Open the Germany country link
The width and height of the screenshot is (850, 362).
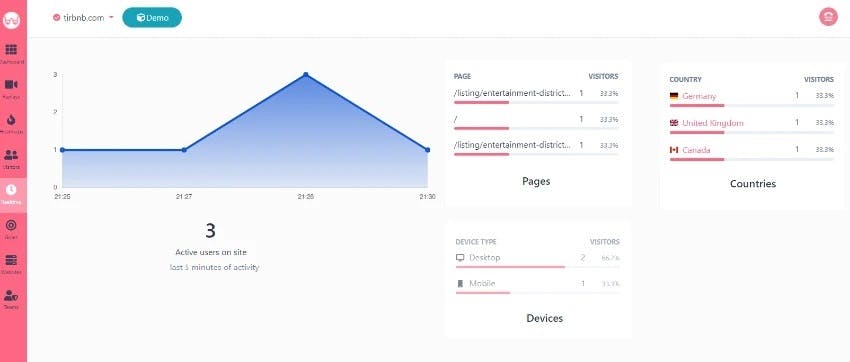click(x=699, y=96)
